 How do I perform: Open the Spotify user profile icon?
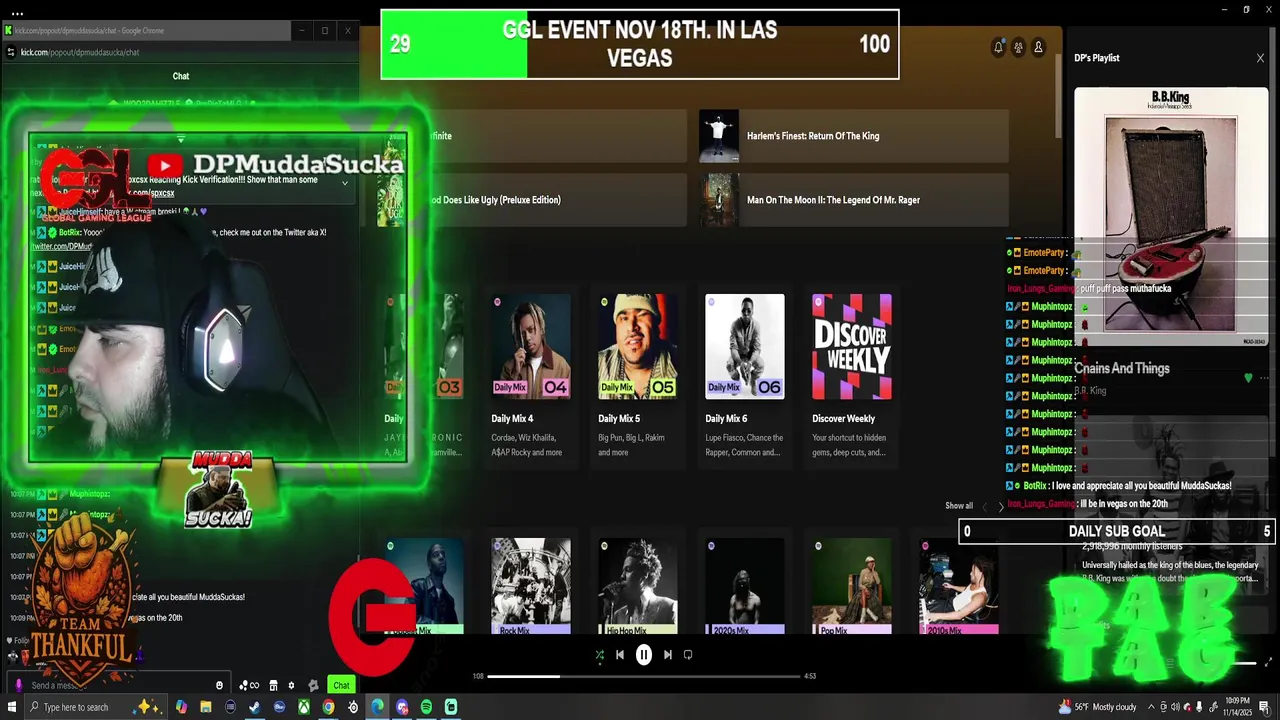pyautogui.click(x=1038, y=47)
